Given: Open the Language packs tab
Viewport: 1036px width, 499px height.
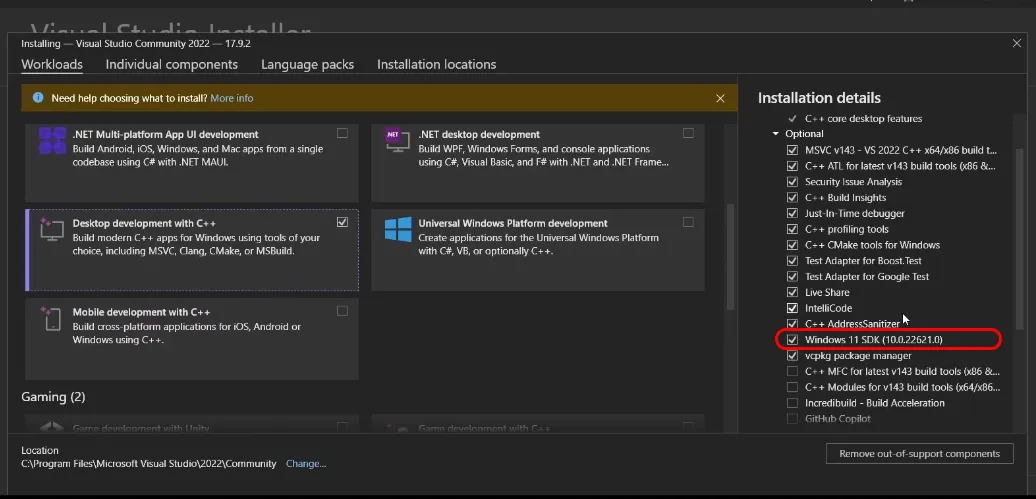Looking at the screenshot, I should point(307,65).
